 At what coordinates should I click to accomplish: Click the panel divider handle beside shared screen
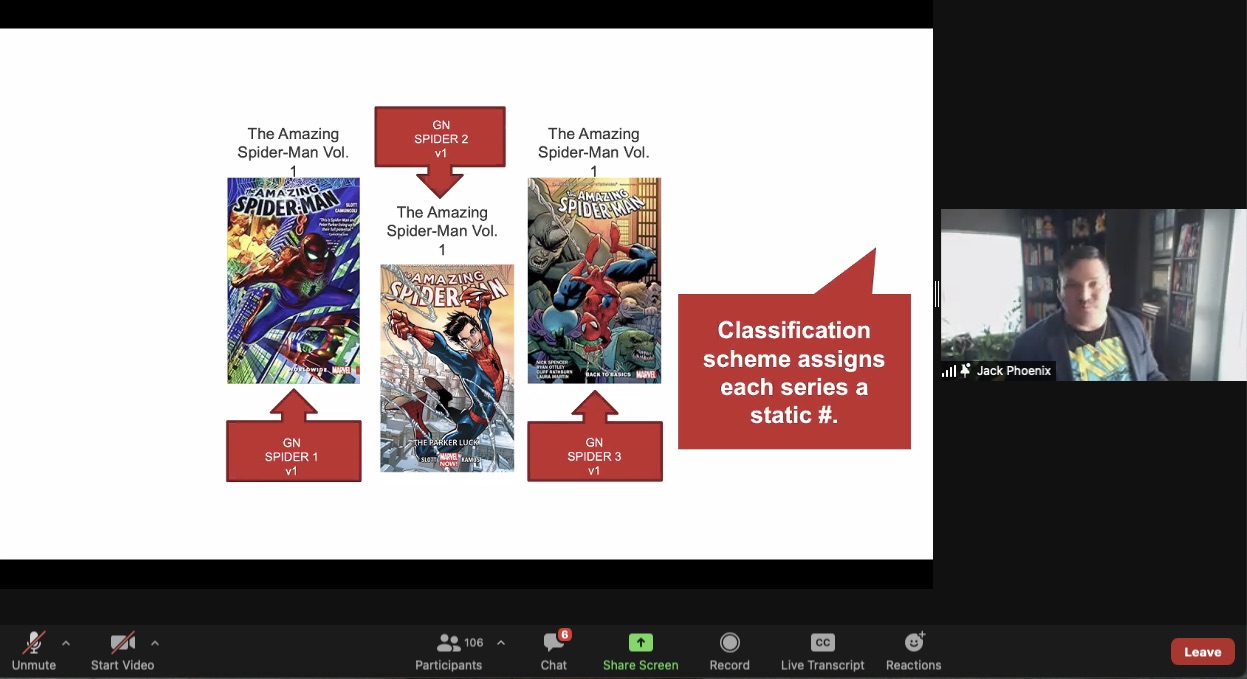point(937,294)
